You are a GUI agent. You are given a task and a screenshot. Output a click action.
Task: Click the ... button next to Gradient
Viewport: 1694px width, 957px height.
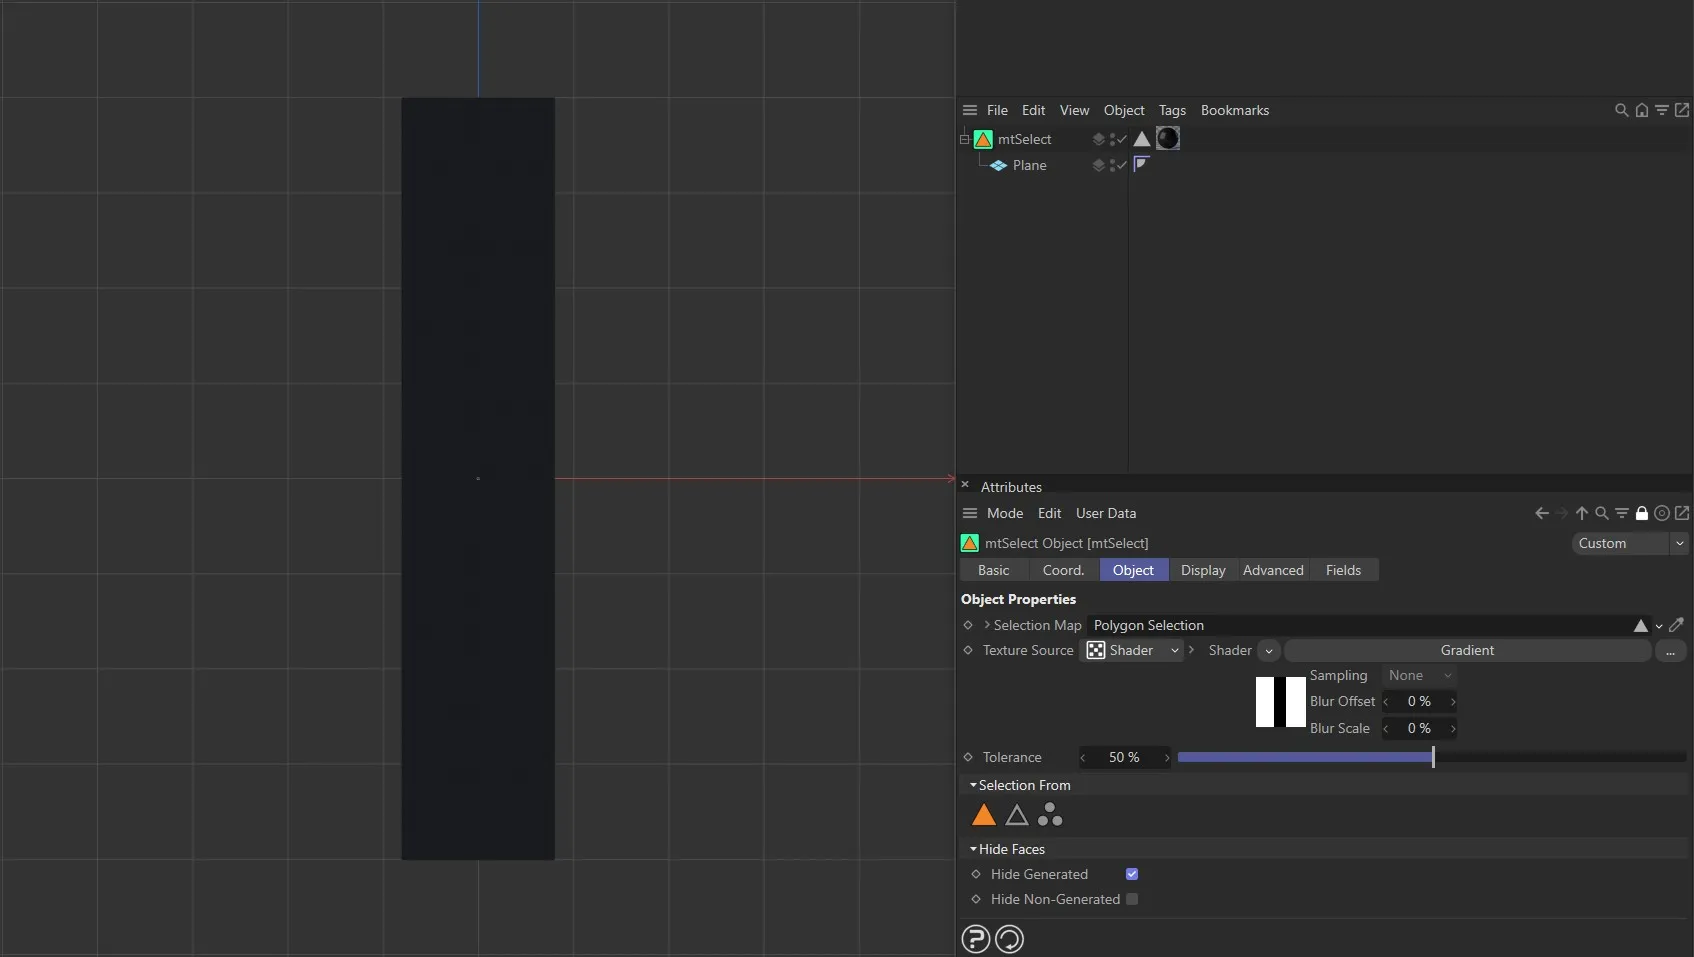[1672, 650]
